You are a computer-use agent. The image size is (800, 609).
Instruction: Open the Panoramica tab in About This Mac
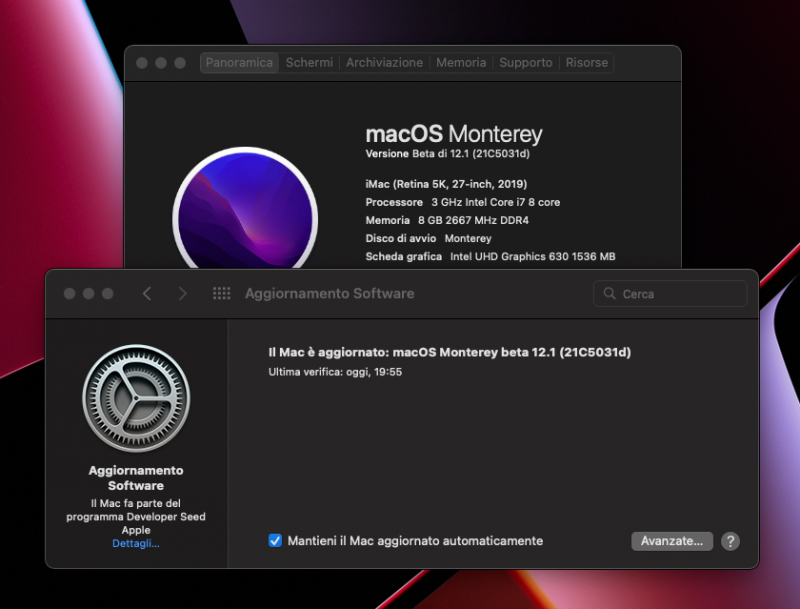point(239,63)
